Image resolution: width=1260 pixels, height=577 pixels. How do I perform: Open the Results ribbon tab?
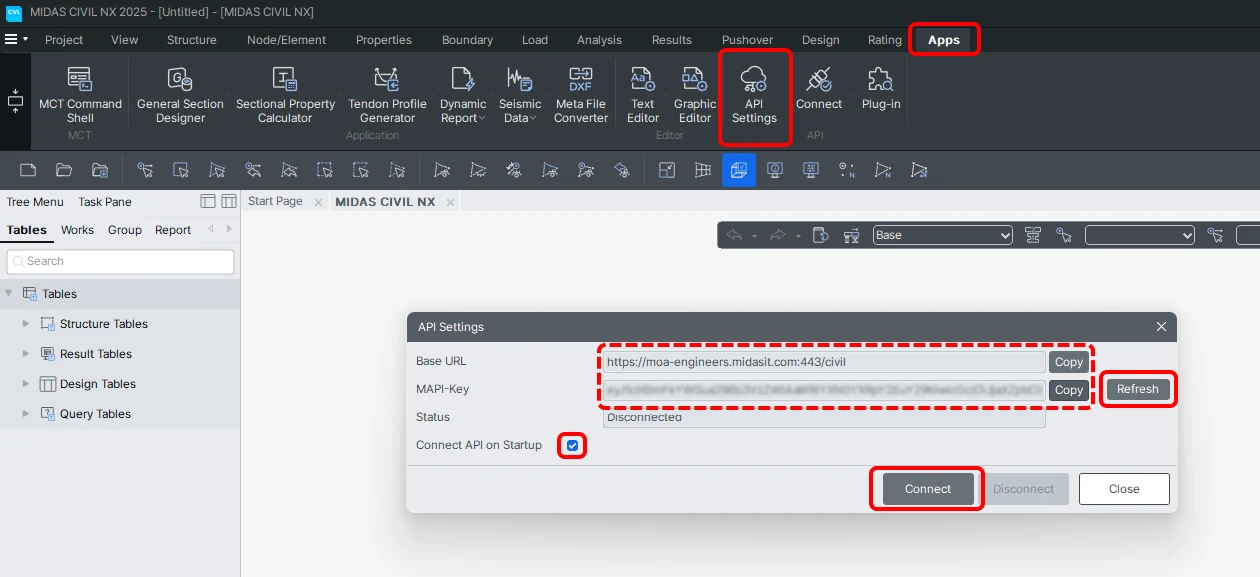click(672, 40)
